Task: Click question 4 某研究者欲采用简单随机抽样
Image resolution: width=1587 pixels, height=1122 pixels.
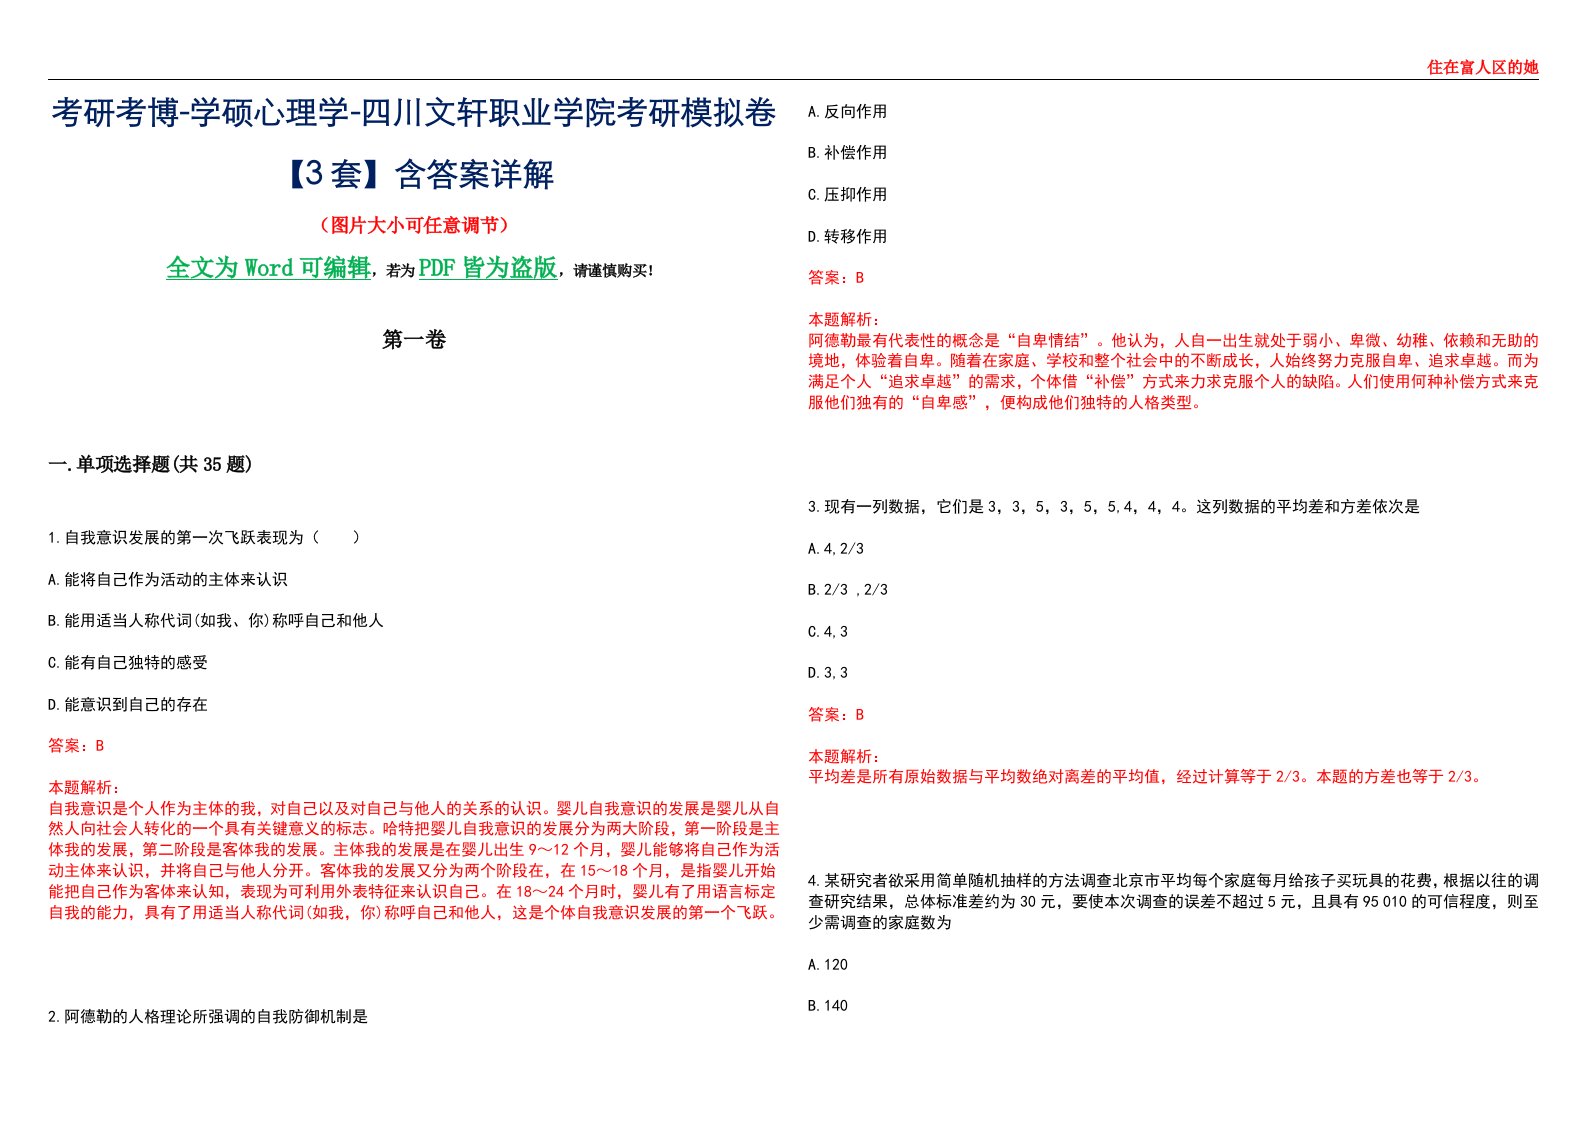Action: point(1173,902)
